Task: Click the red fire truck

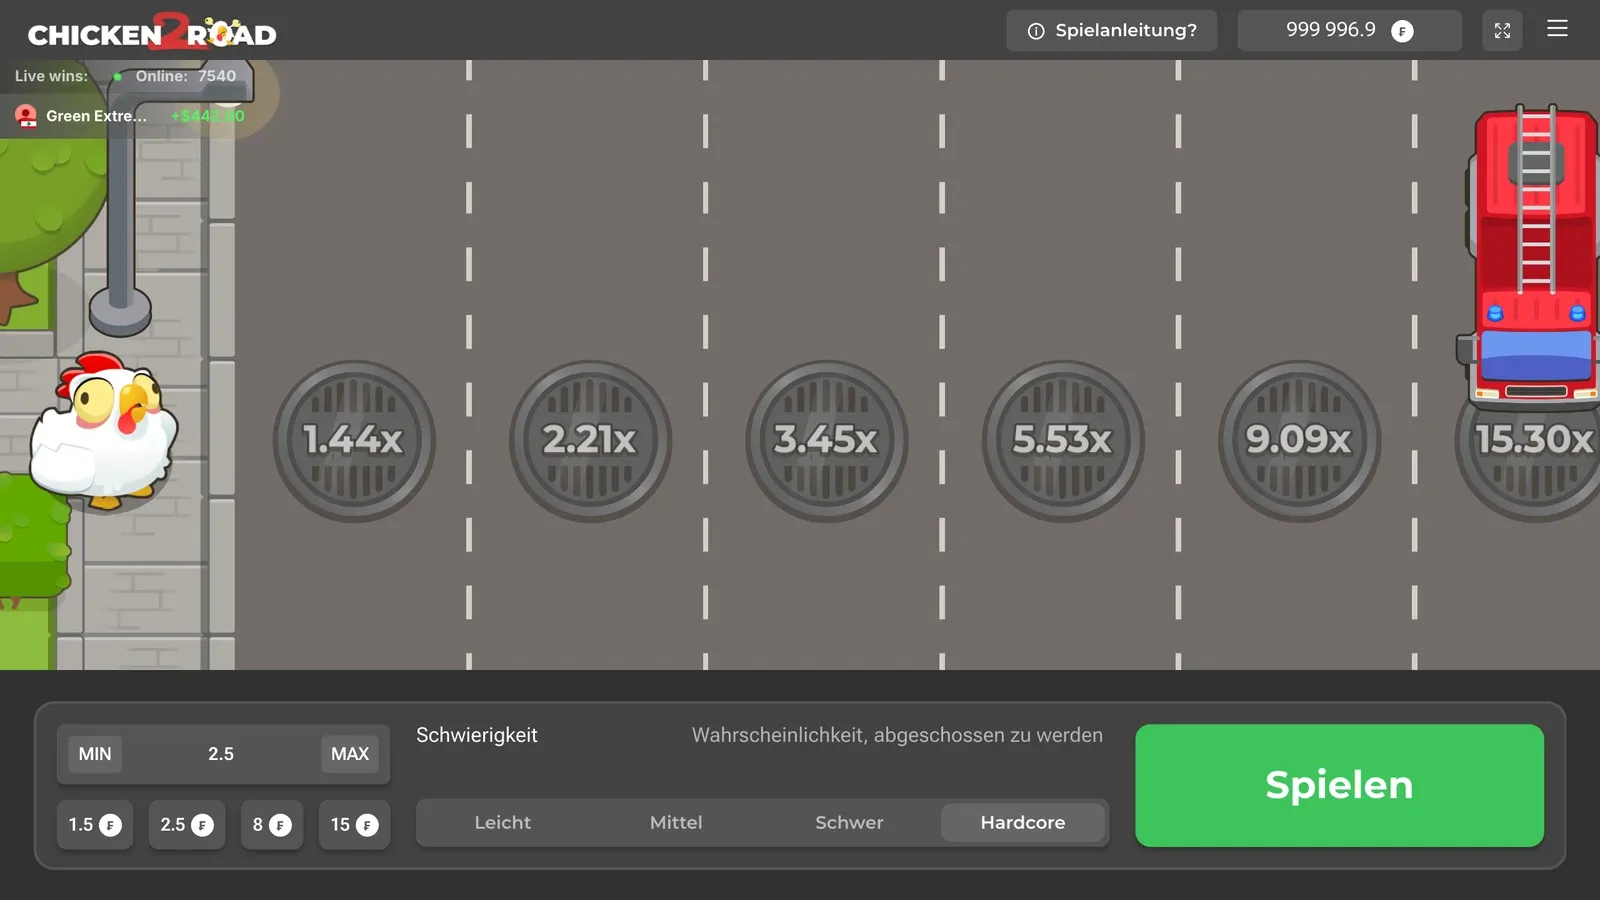Action: coord(1531,258)
